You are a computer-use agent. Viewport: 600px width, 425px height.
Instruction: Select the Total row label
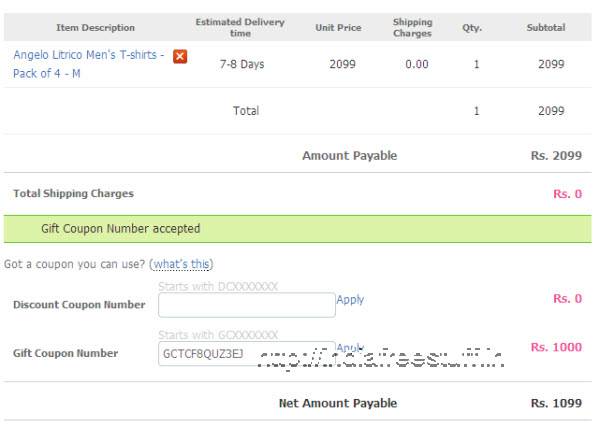tap(246, 111)
